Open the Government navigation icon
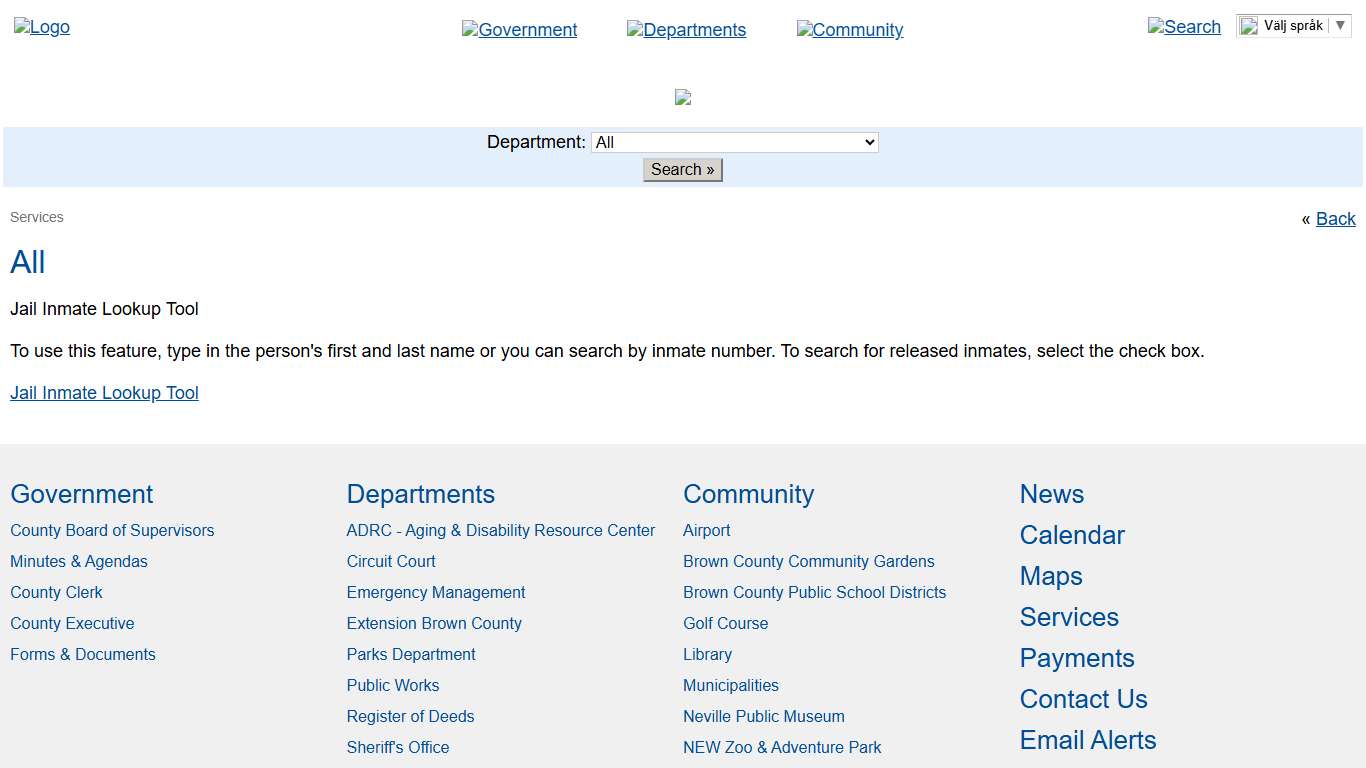 coord(519,30)
